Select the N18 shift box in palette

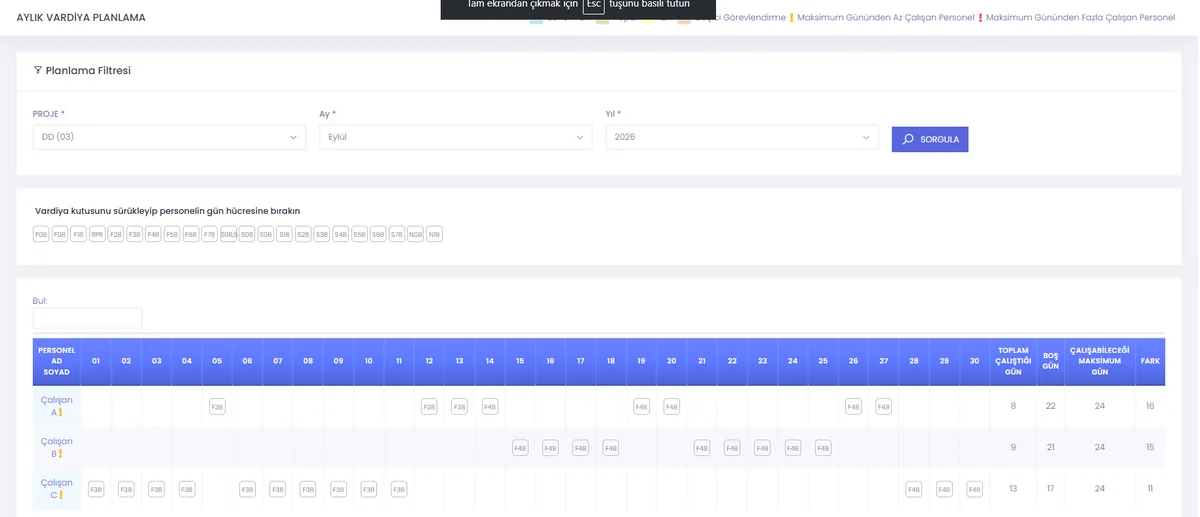pyautogui.click(x=434, y=234)
